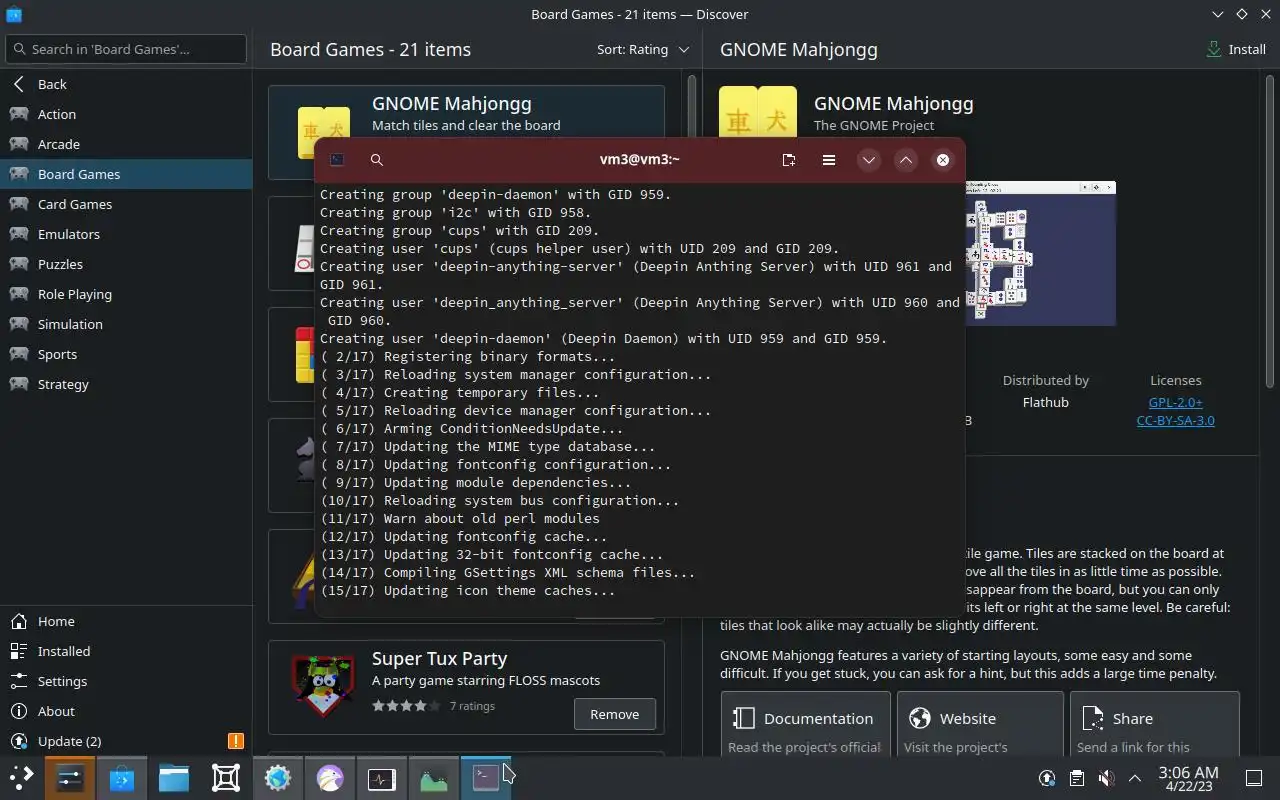Open the terminal hamburger menu
1280x800 pixels.
[x=829, y=160]
